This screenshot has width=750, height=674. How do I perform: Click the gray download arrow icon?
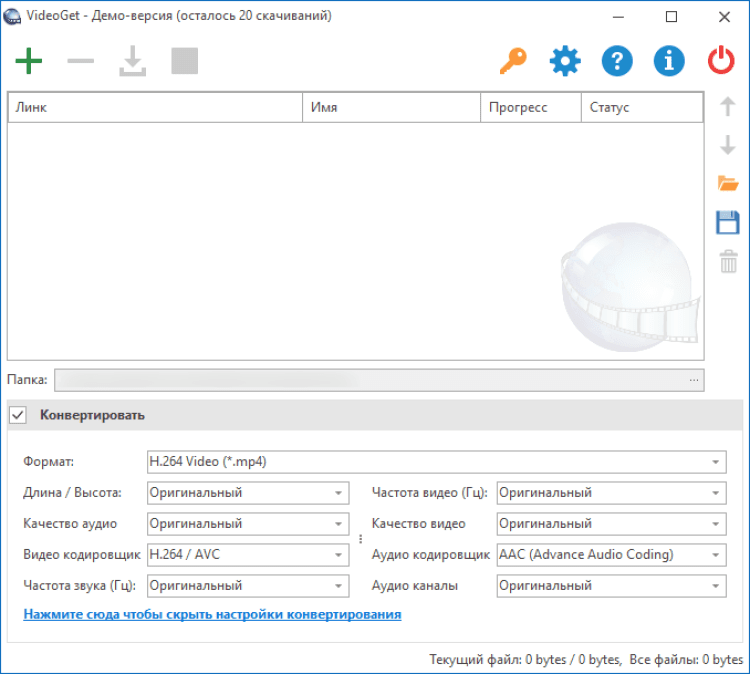(132, 61)
